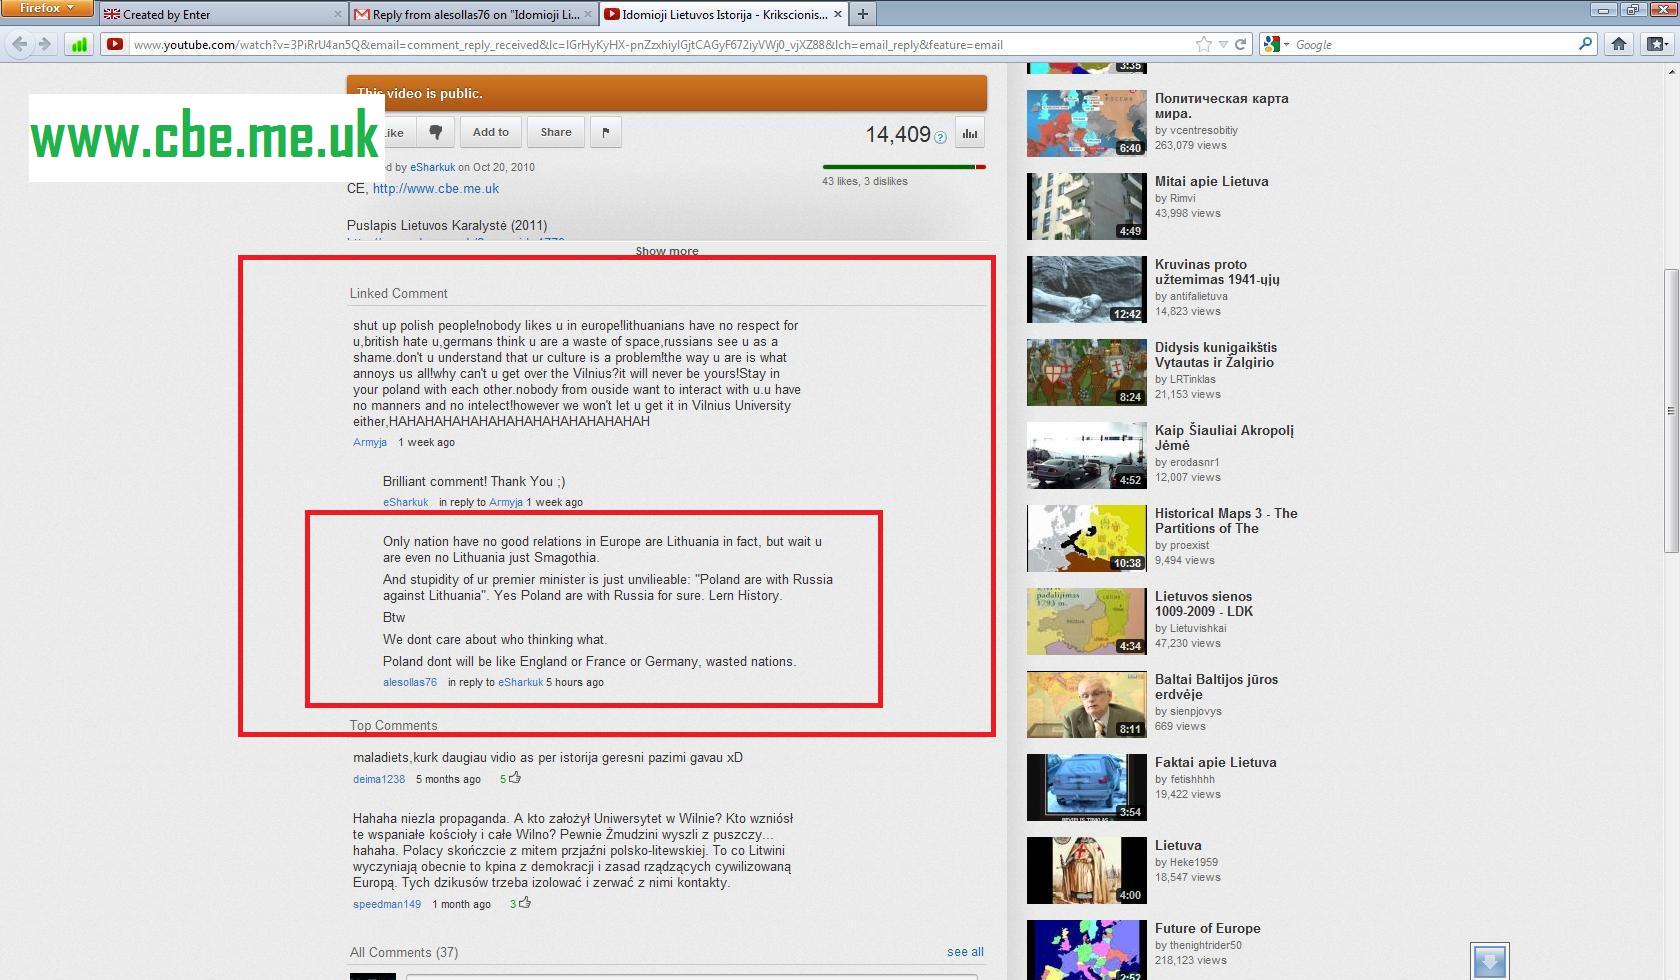1680x980 pixels.
Task: Thumb up deima1238's comment
Action: click(x=515, y=778)
